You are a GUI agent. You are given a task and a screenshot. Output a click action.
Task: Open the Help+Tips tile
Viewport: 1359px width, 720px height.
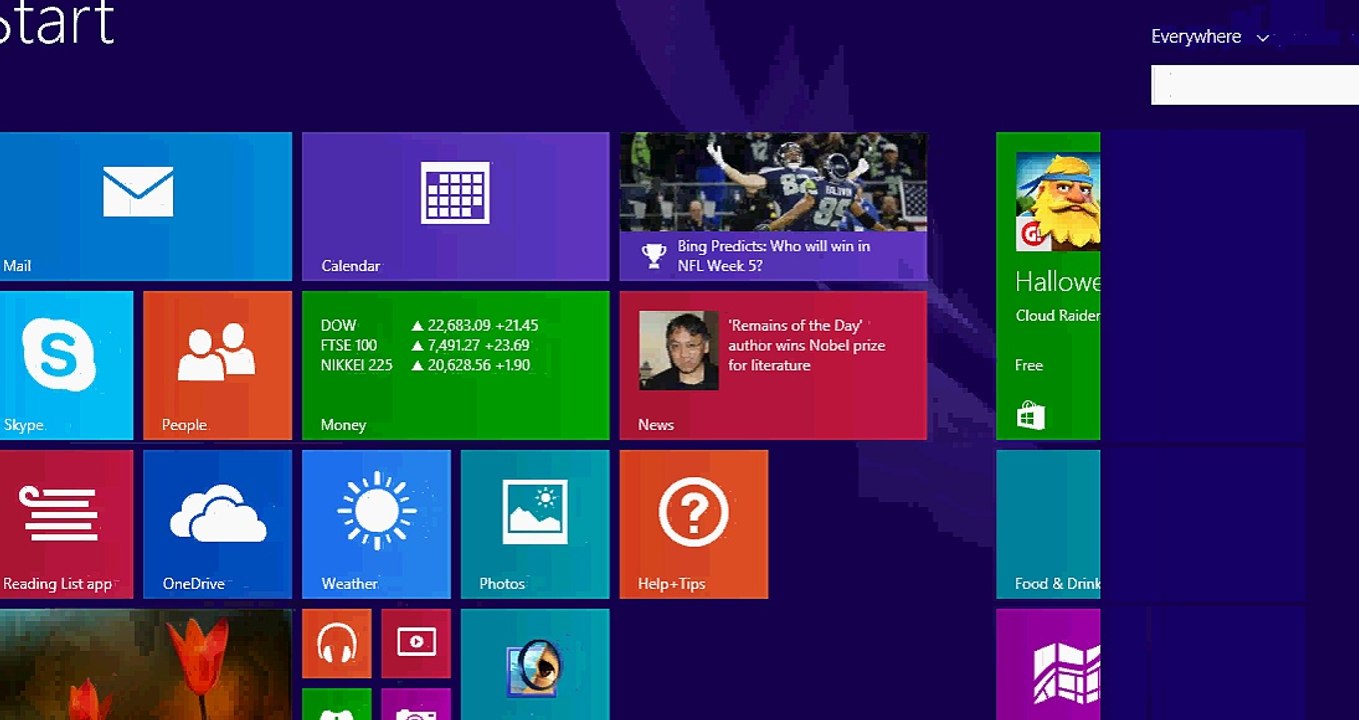pos(694,524)
